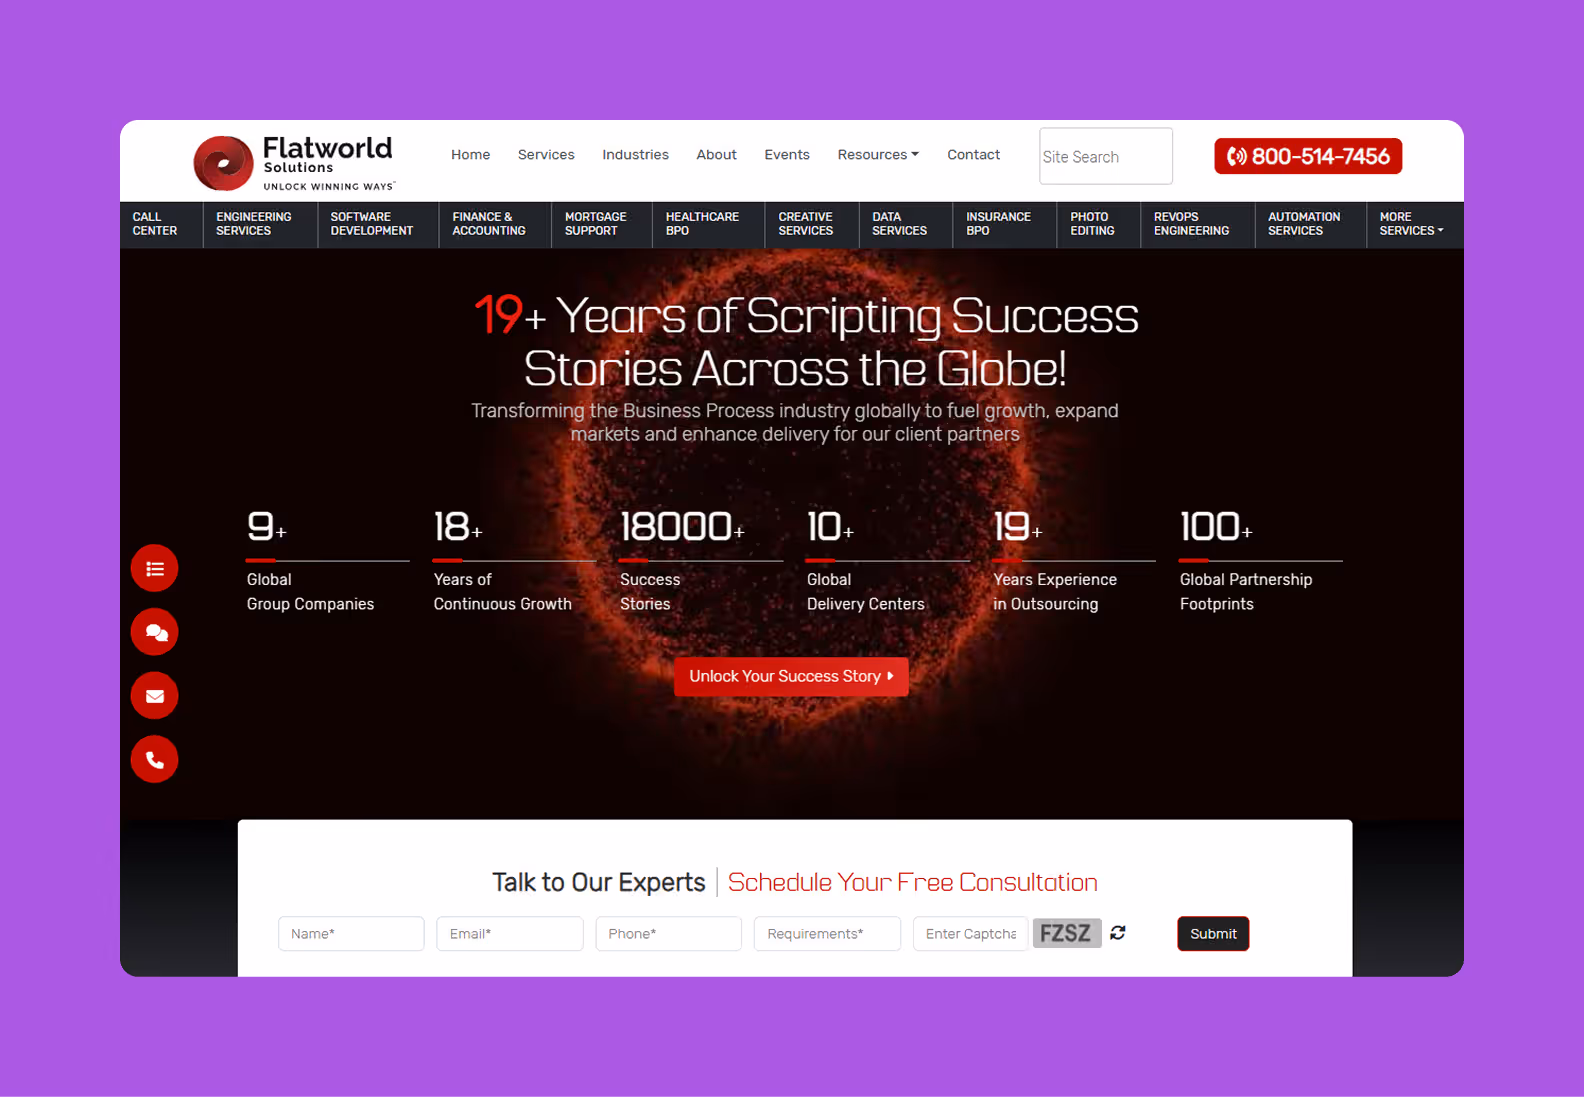Viewport: 1584px width, 1097px height.
Task: Call the 800-514-7456 phone button
Action: [1308, 156]
